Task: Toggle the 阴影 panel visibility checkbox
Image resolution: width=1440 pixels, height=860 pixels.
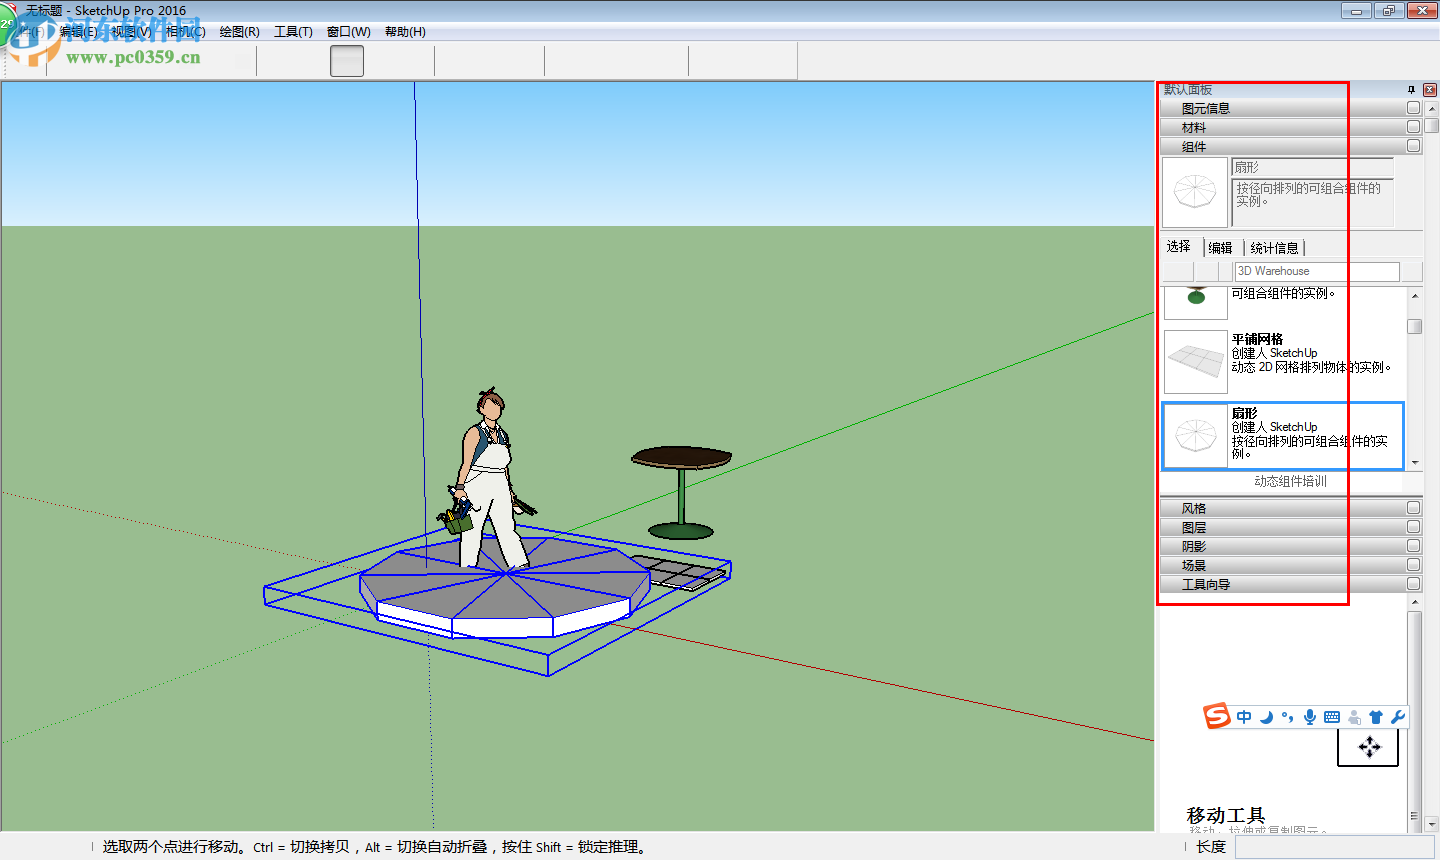Action: coord(1413,545)
